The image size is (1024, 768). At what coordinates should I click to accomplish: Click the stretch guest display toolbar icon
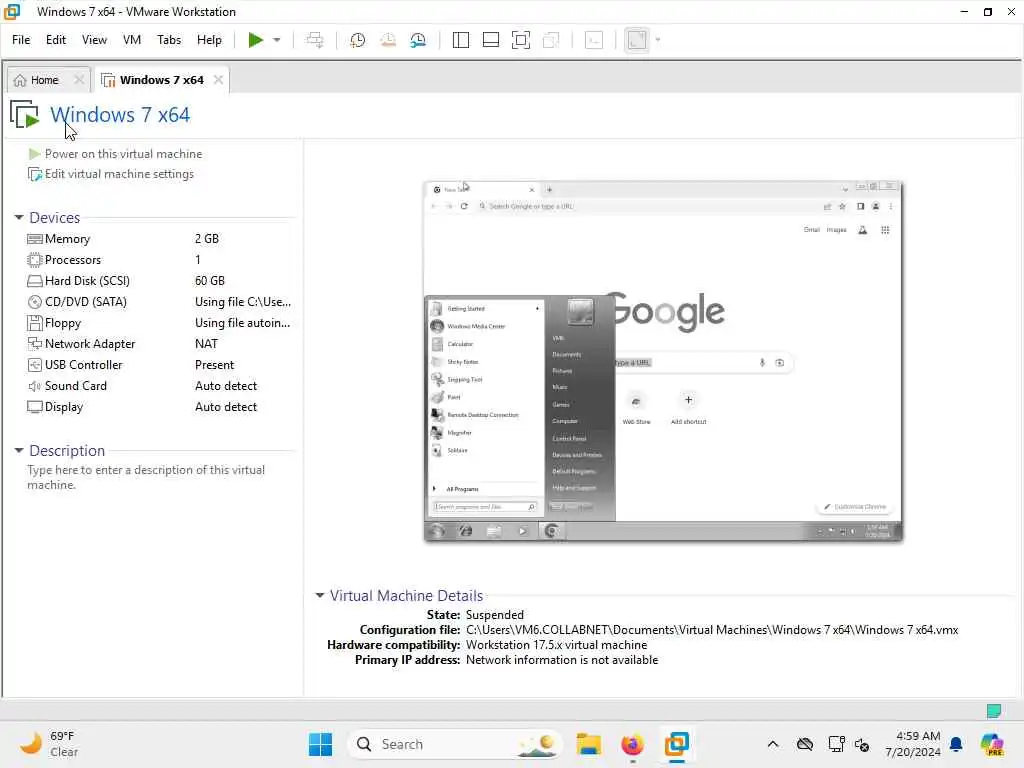tap(637, 40)
